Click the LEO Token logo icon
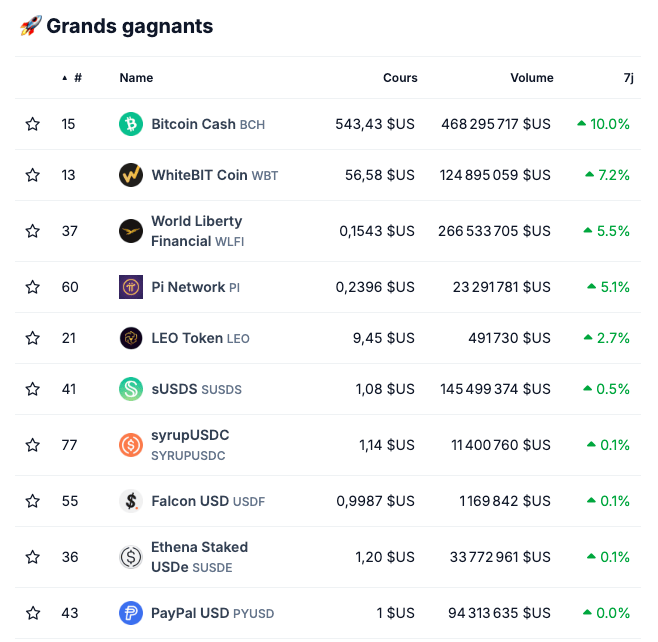Viewport: 658px width, 642px height. (131, 338)
